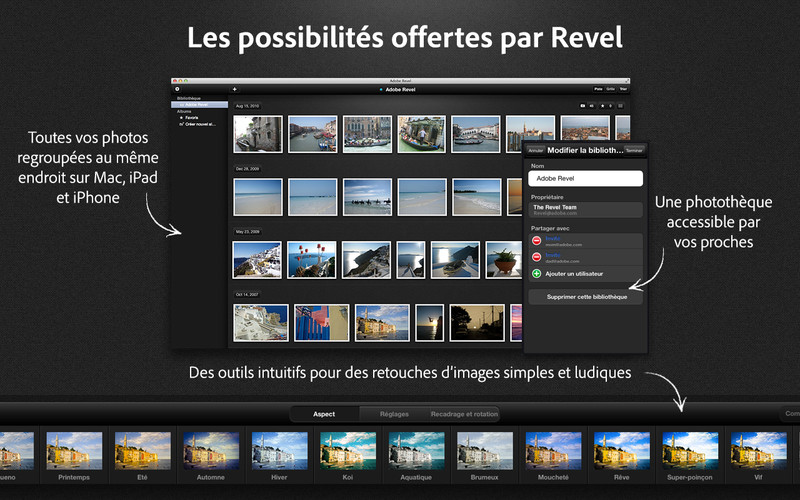Click the Aug 15, 2010 date label
The width and height of the screenshot is (800, 500).
[247, 106]
